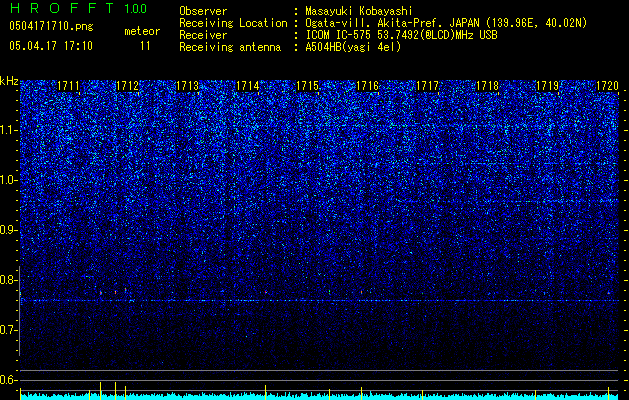Click the meteor echo just after 1714
This screenshot has height=400, width=629.
266,292
